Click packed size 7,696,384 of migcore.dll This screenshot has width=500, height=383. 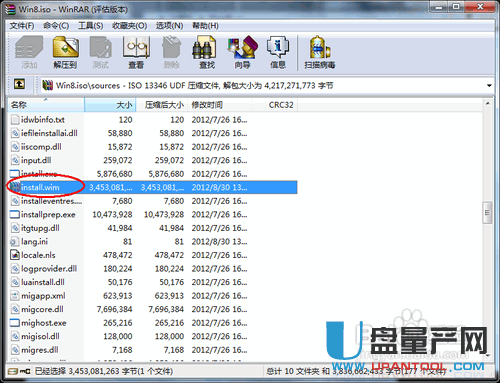point(166,309)
